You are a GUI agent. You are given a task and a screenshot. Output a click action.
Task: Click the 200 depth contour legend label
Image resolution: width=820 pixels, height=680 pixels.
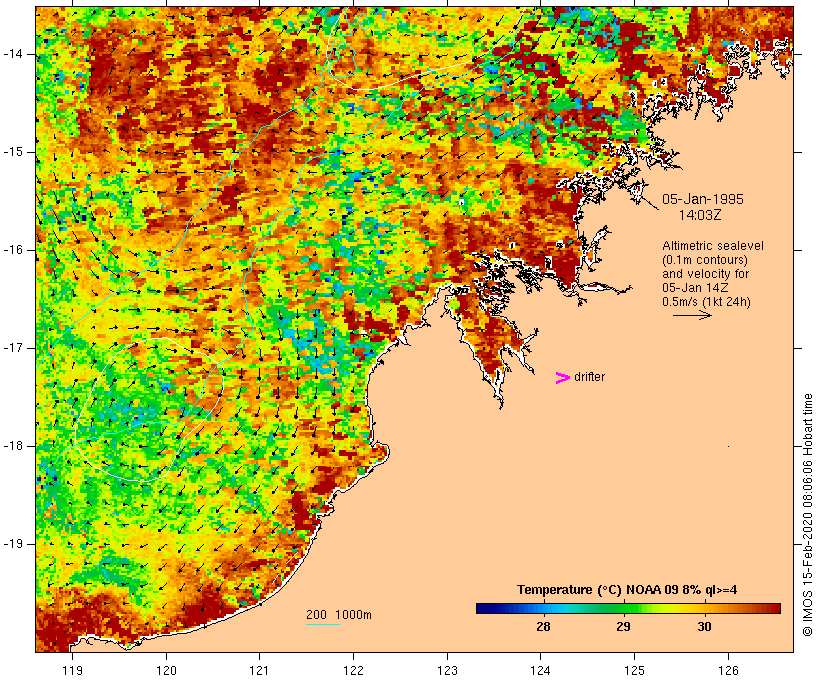pyautogui.click(x=316, y=615)
